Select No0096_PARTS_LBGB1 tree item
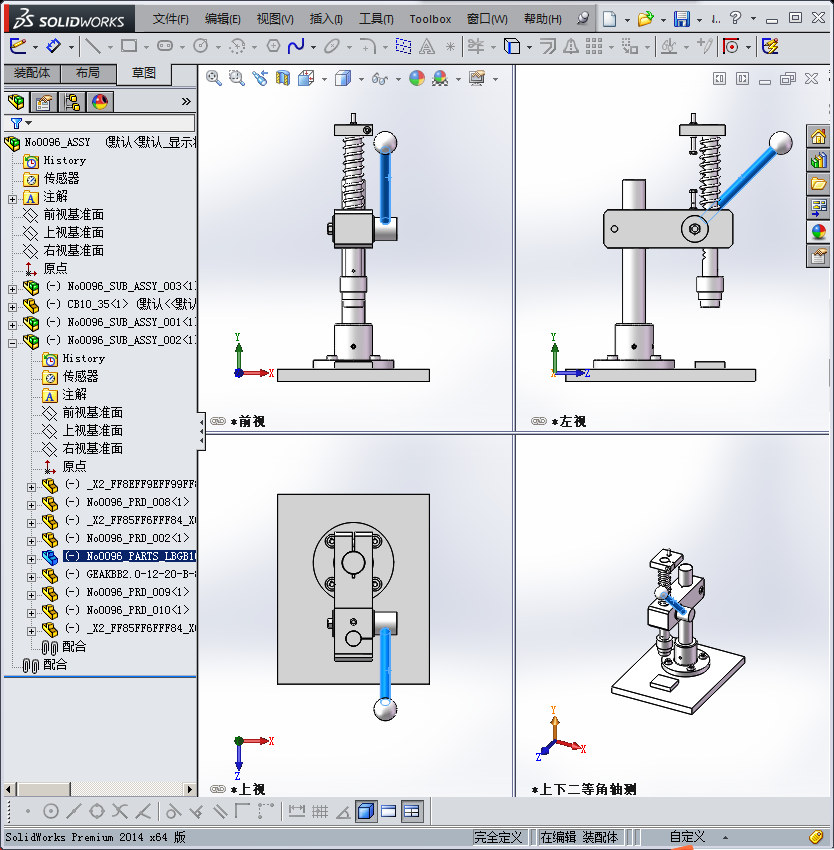 pos(129,556)
